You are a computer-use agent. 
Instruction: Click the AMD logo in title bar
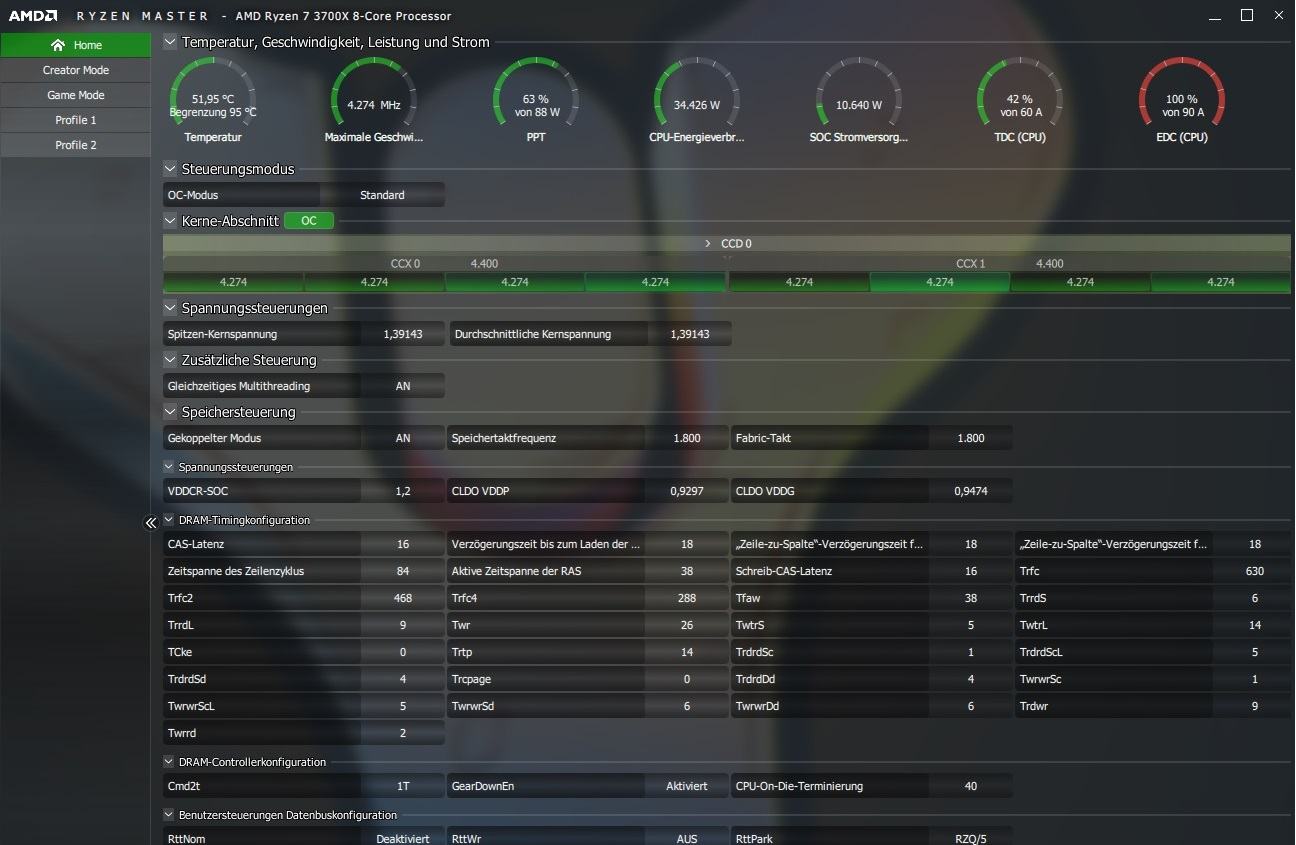(32, 16)
